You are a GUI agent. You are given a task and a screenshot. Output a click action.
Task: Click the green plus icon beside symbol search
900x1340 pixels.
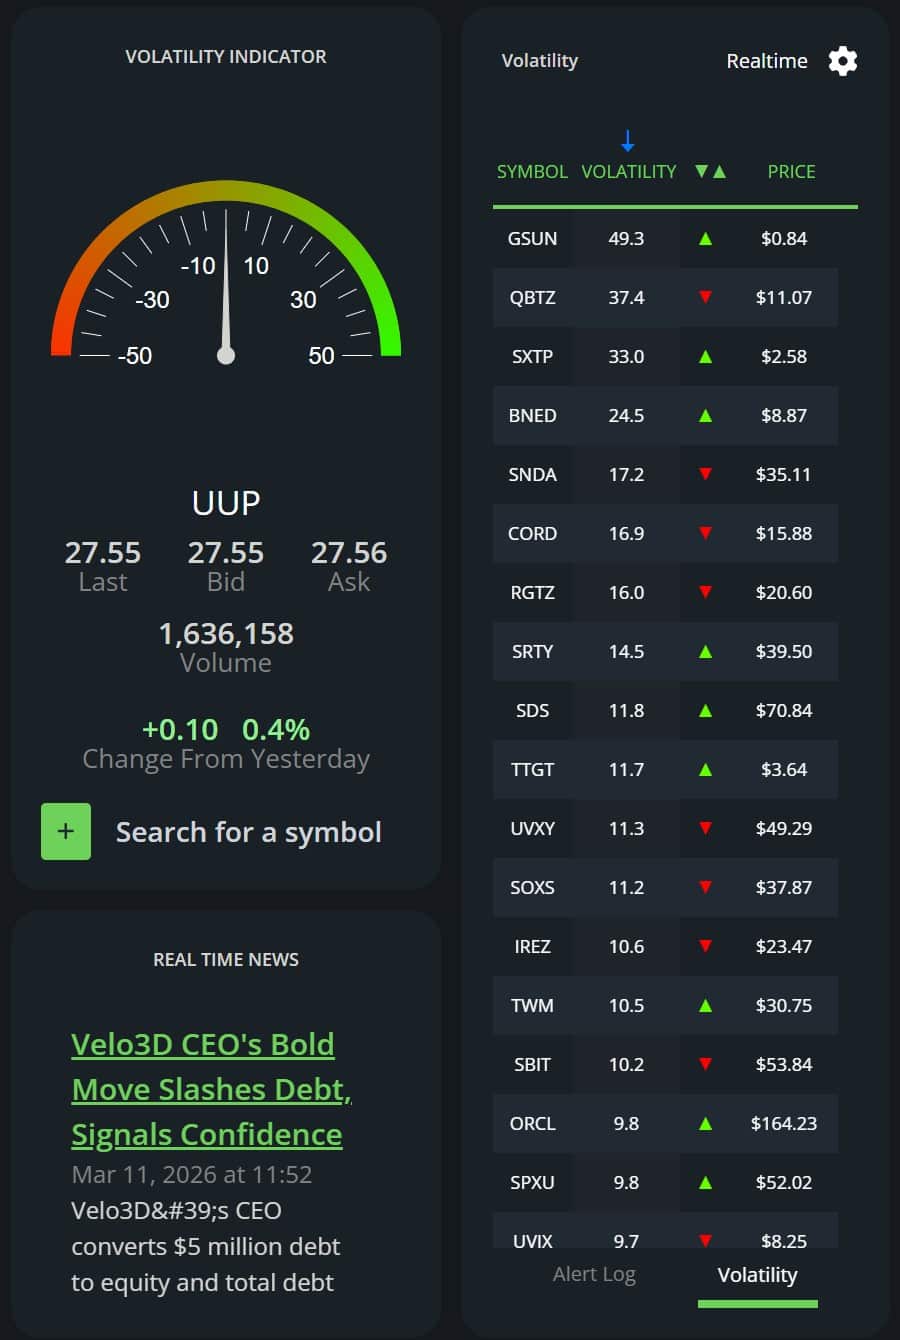(66, 831)
